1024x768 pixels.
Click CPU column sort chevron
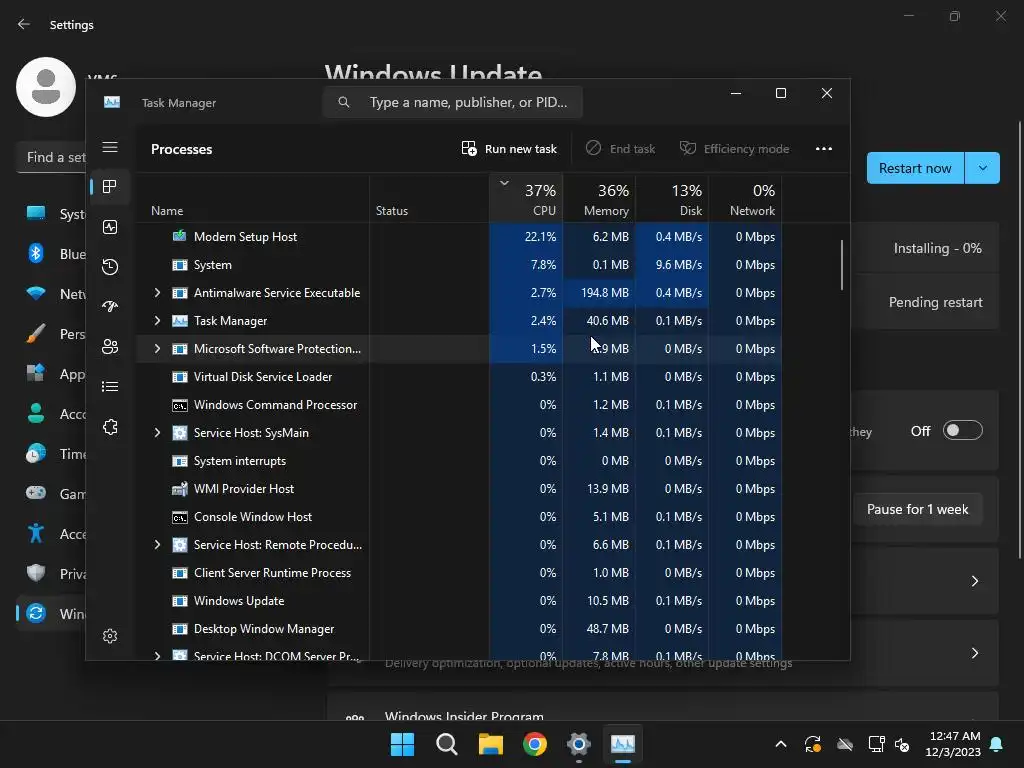[x=504, y=184]
